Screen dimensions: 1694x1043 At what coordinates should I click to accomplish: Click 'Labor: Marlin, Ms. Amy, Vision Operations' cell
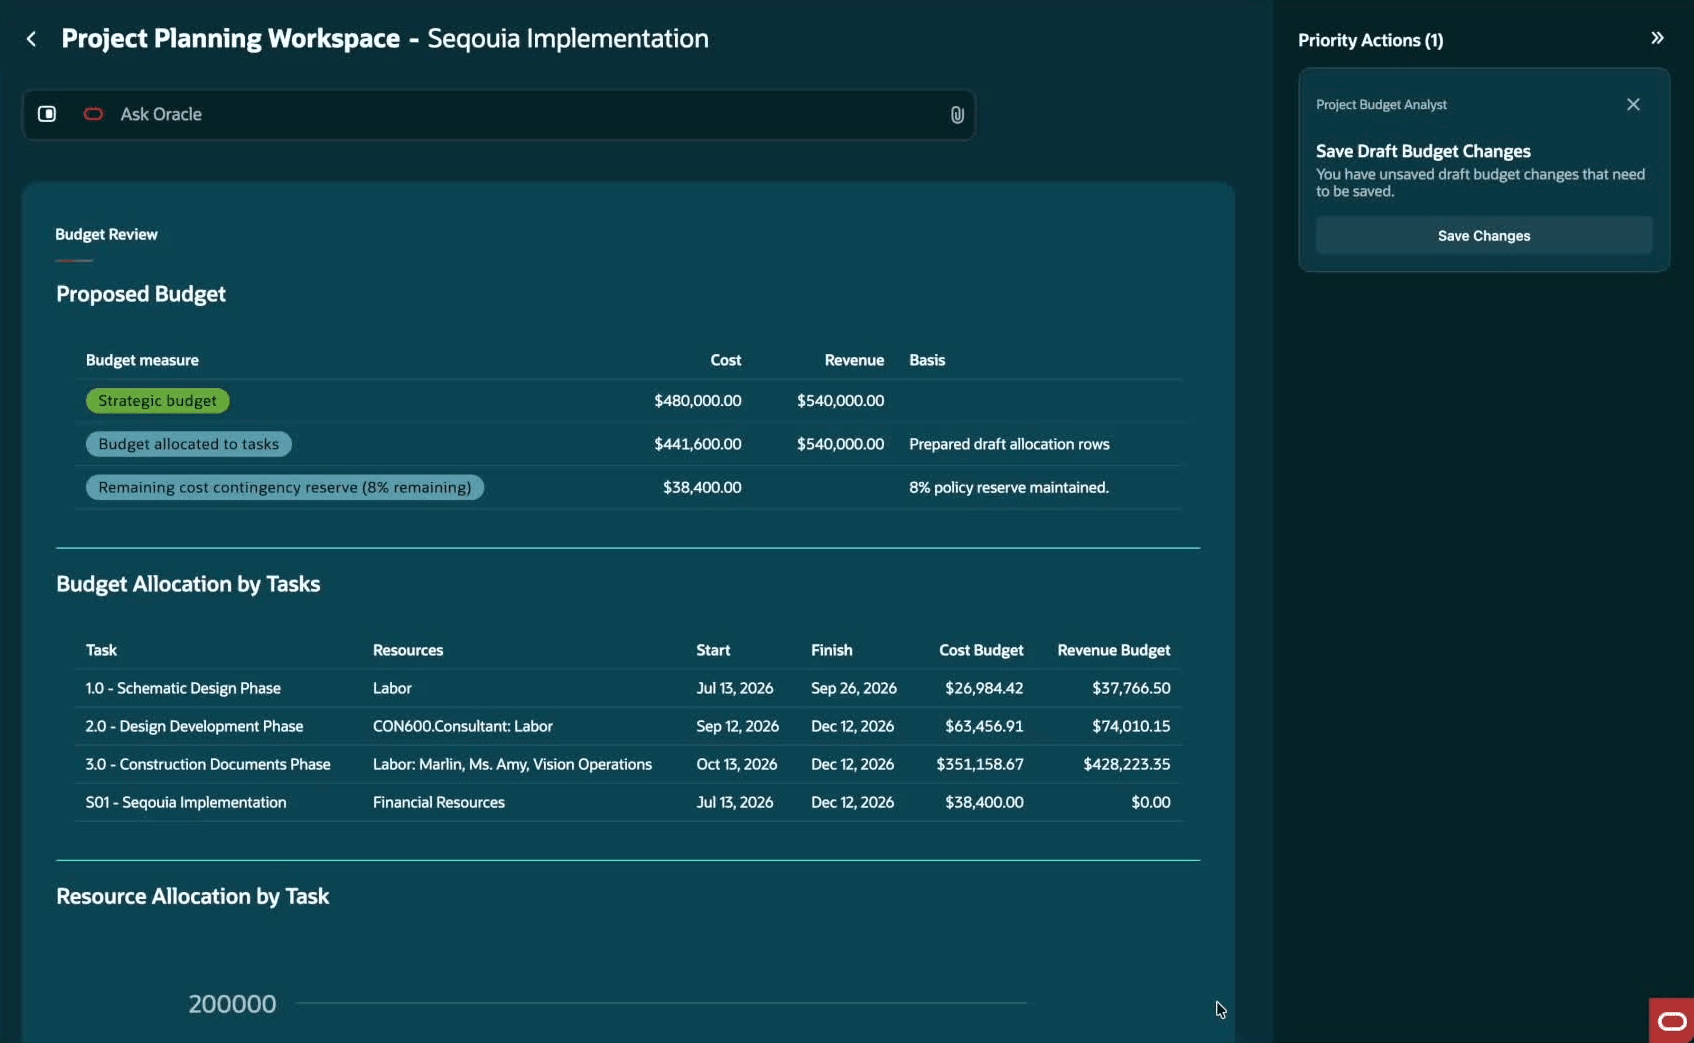(512, 764)
